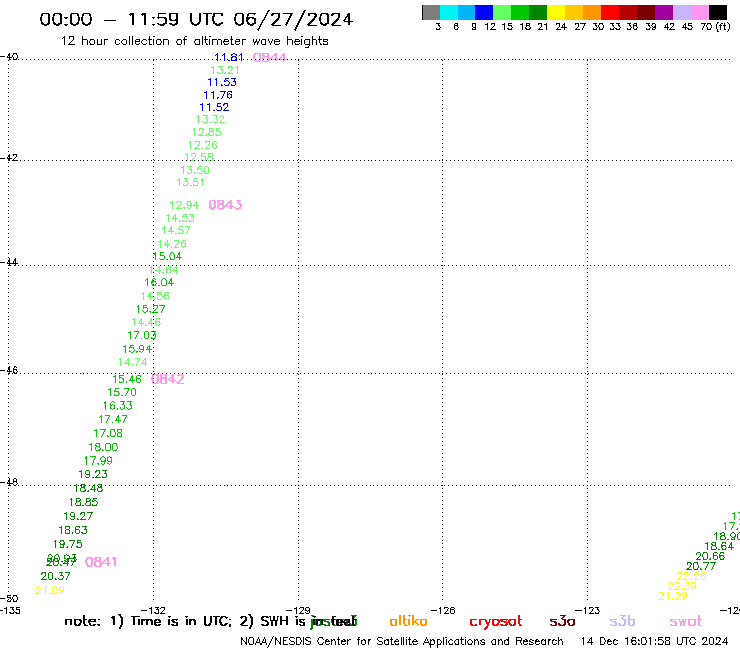Image resolution: width=740 pixels, height=650 pixels.
Task: Click the 11.76 wave height reading
Action: pos(218,95)
